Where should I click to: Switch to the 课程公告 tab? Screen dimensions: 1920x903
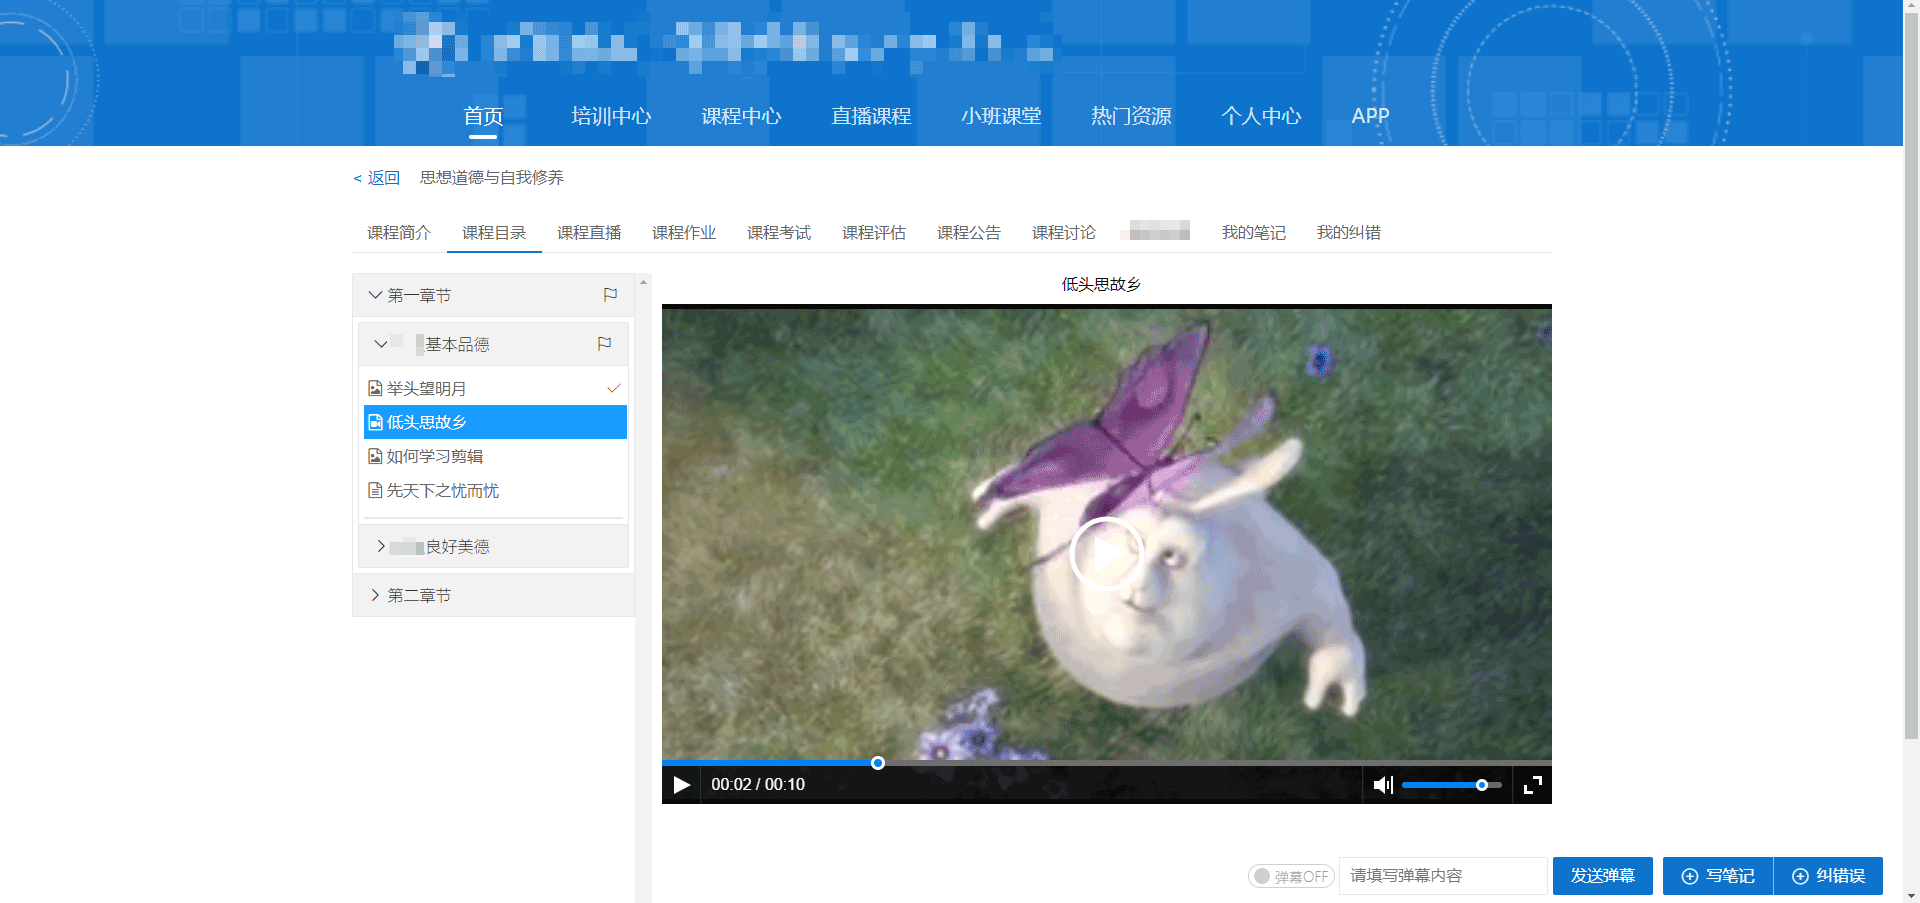pos(969,232)
